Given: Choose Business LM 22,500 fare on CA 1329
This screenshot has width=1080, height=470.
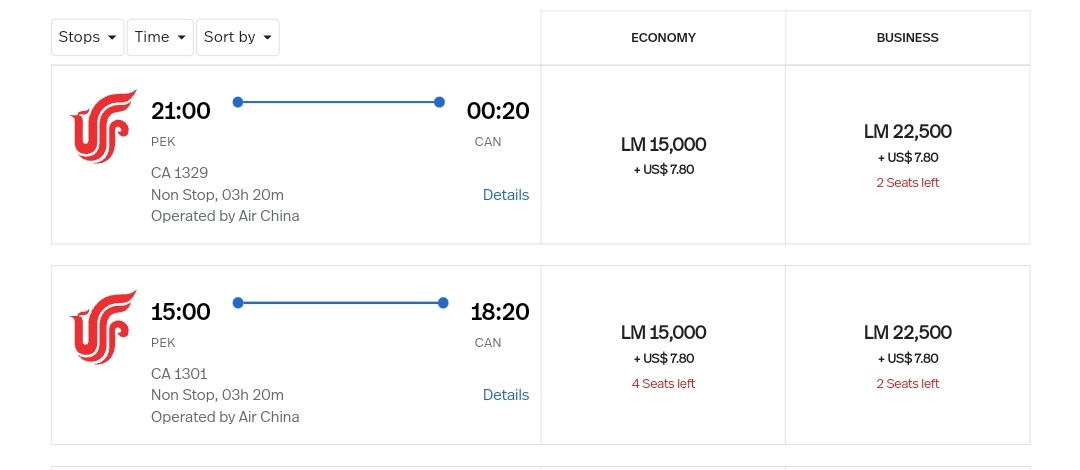Looking at the screenshot, I should pyautogui.click(x=907, y=154).
